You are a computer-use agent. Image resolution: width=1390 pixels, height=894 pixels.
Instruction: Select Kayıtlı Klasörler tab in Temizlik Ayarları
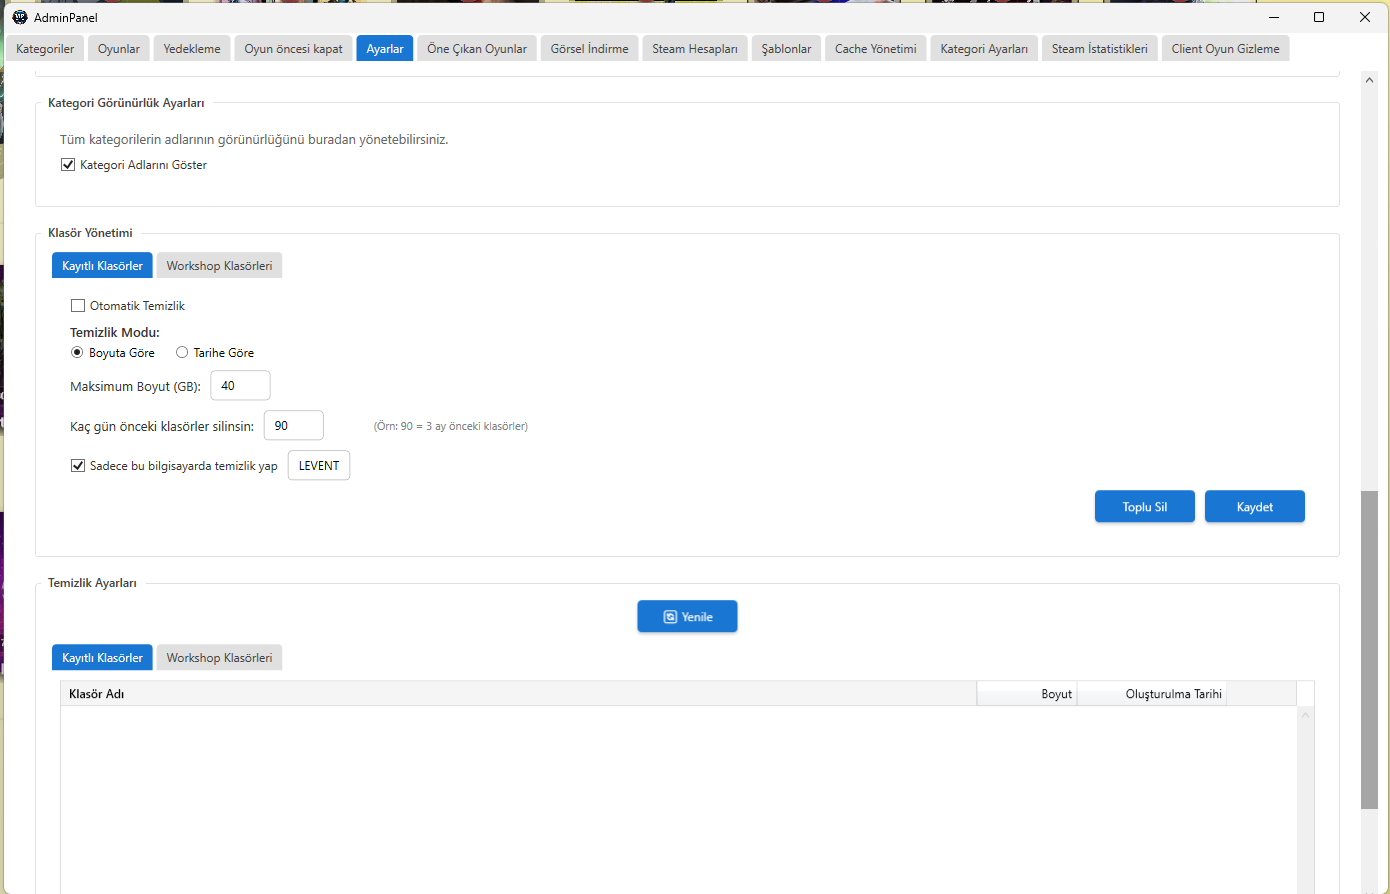pos(102,657)
